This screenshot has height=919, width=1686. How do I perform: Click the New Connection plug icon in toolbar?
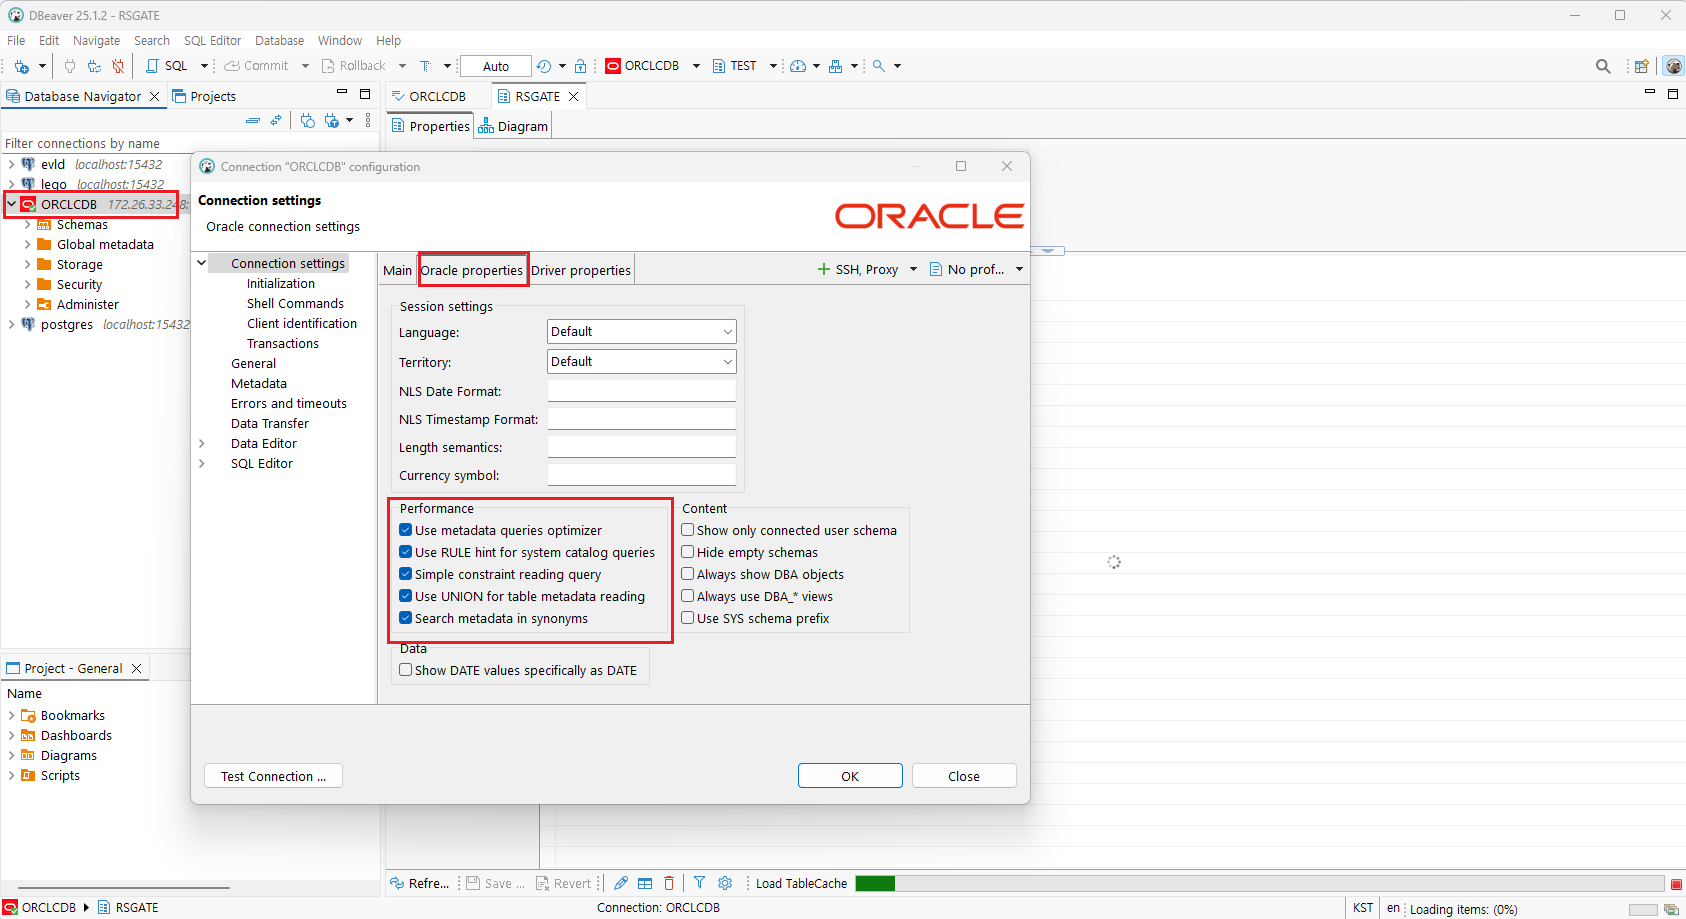(x=21, y=66)
